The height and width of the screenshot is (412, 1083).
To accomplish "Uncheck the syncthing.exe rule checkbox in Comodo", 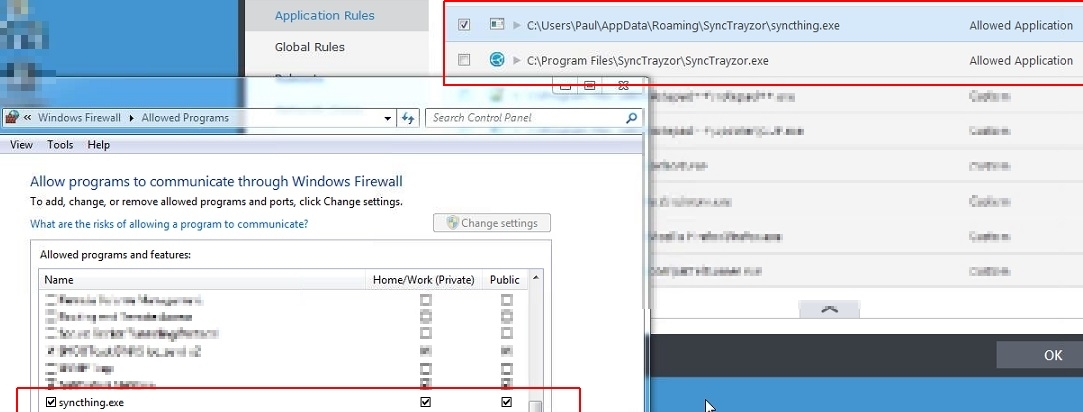I will pos(464,25).
